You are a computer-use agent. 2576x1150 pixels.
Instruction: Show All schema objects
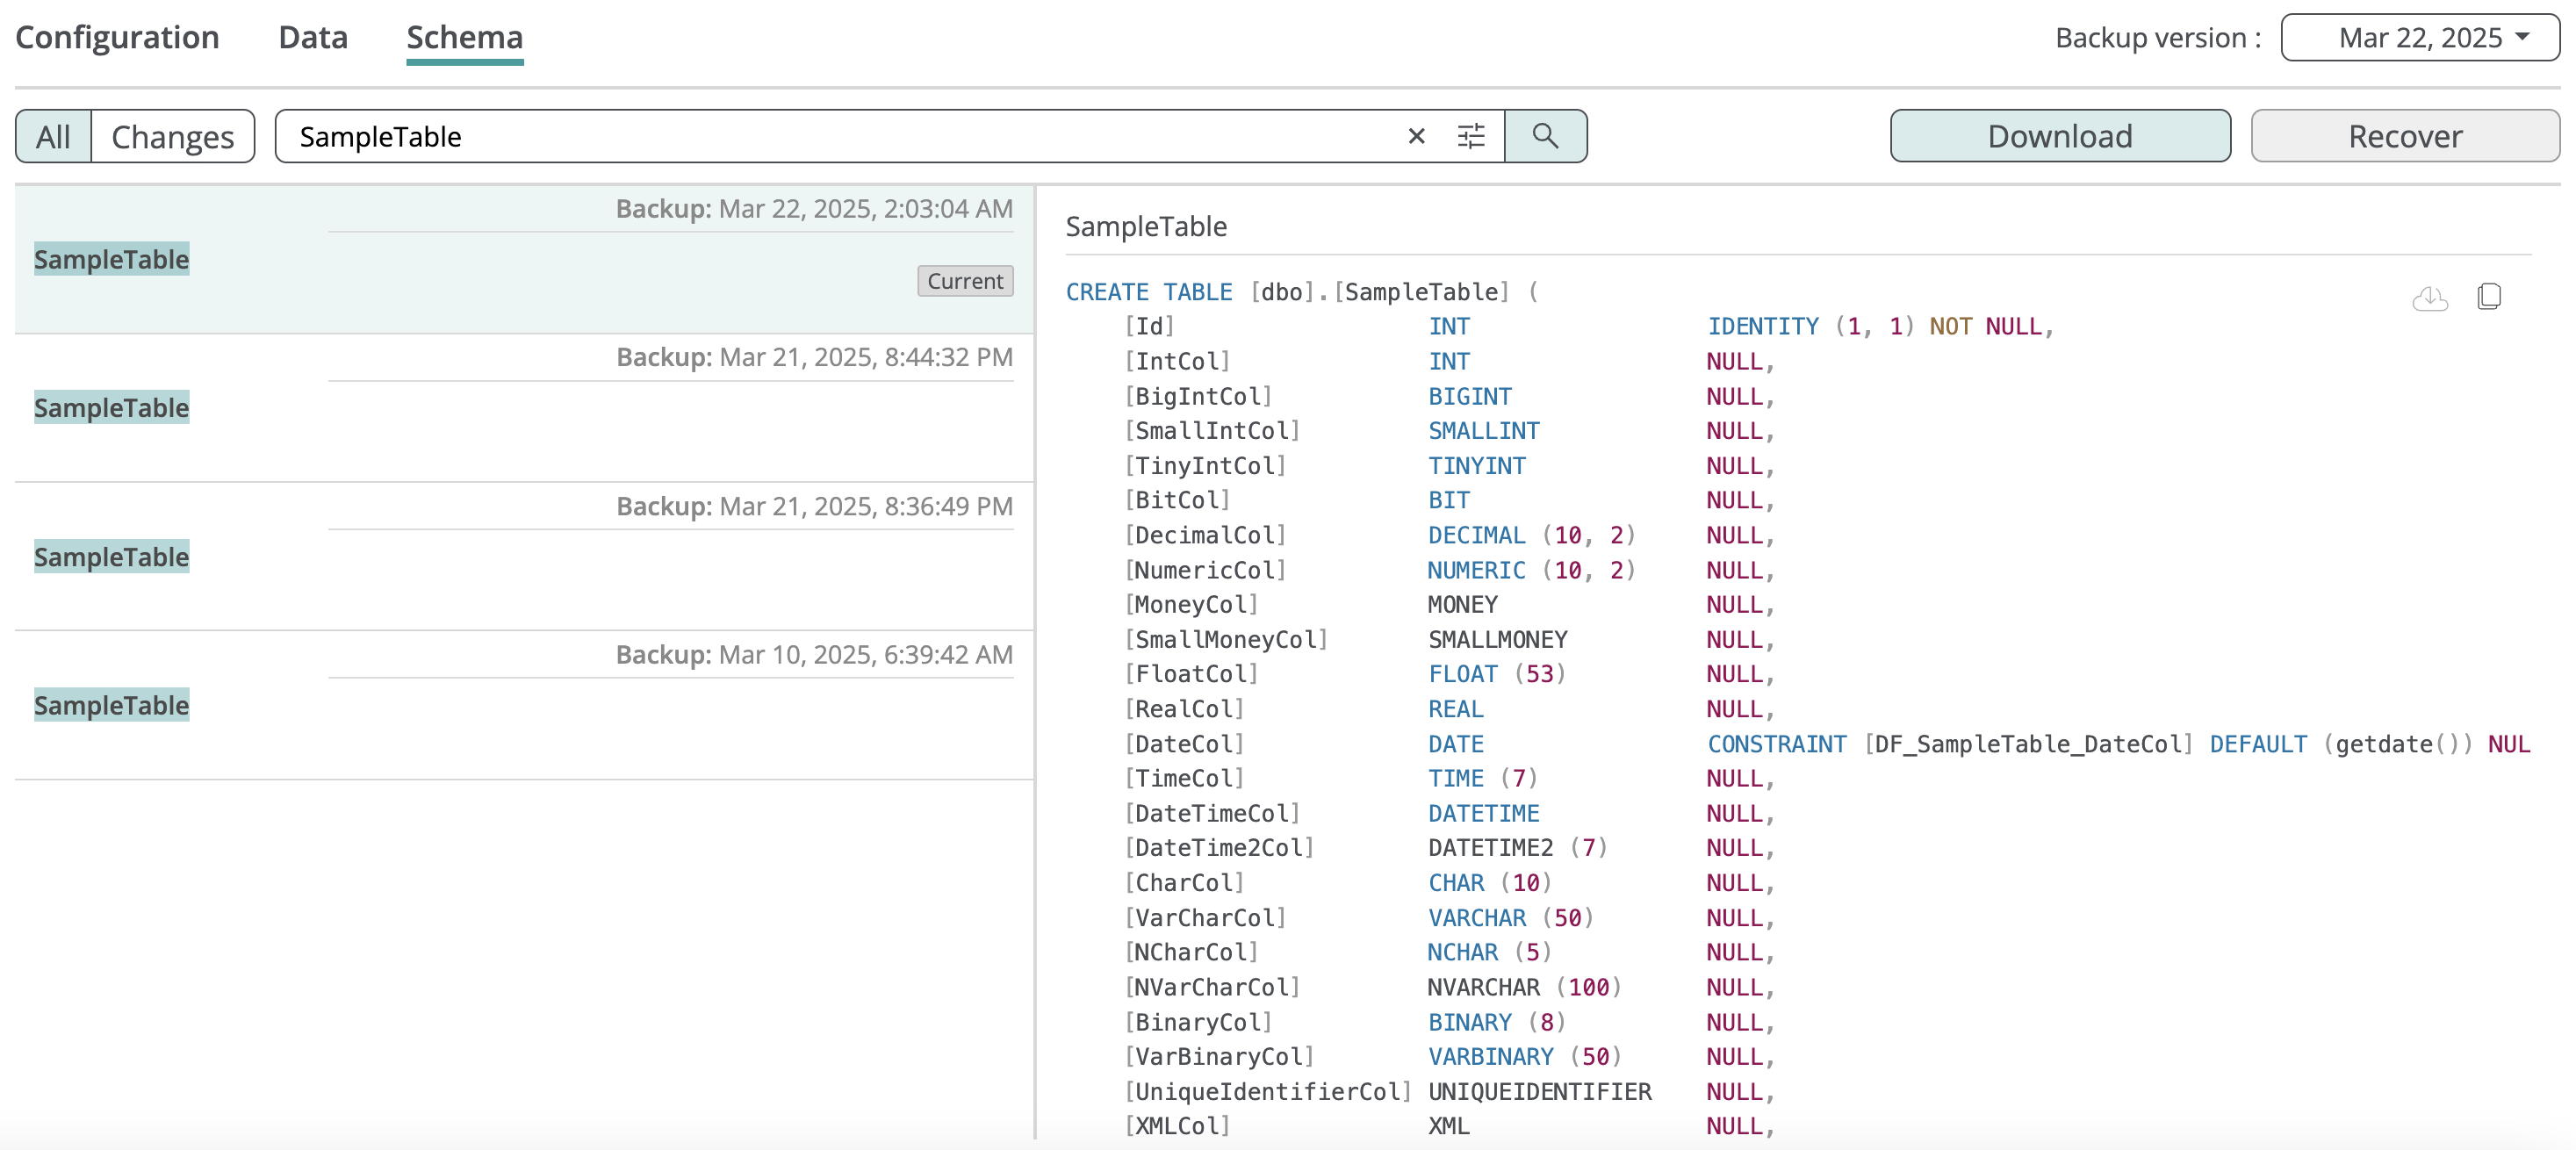point(53,136)
